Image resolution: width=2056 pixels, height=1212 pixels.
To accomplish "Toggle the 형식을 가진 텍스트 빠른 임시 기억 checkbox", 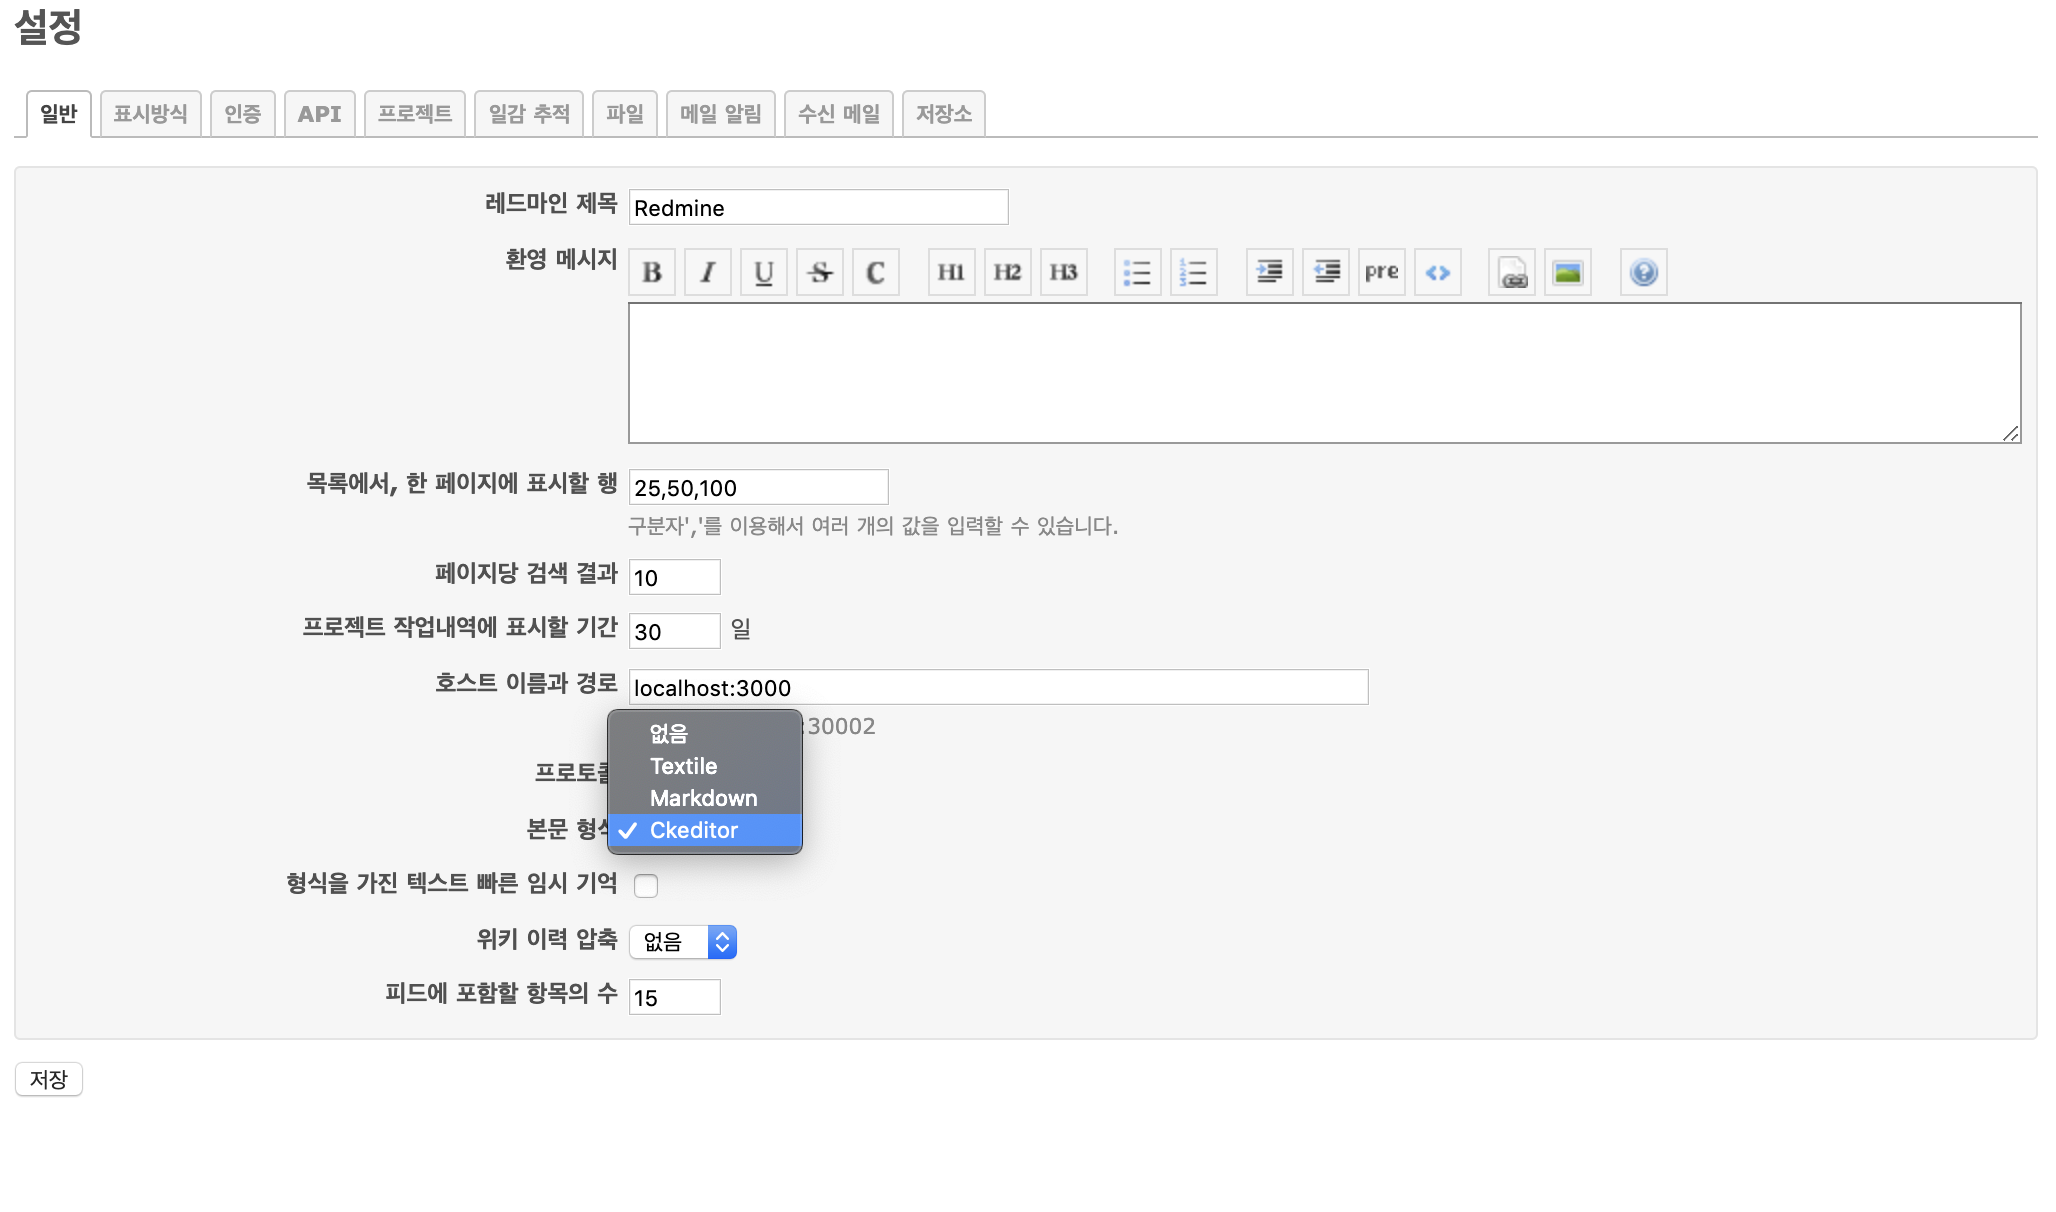I will (646, 886).
